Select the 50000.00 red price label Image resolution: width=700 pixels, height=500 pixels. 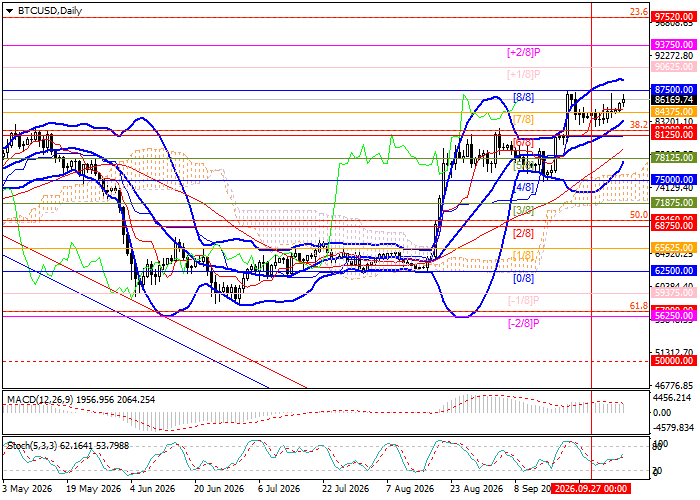coord(674,361)
